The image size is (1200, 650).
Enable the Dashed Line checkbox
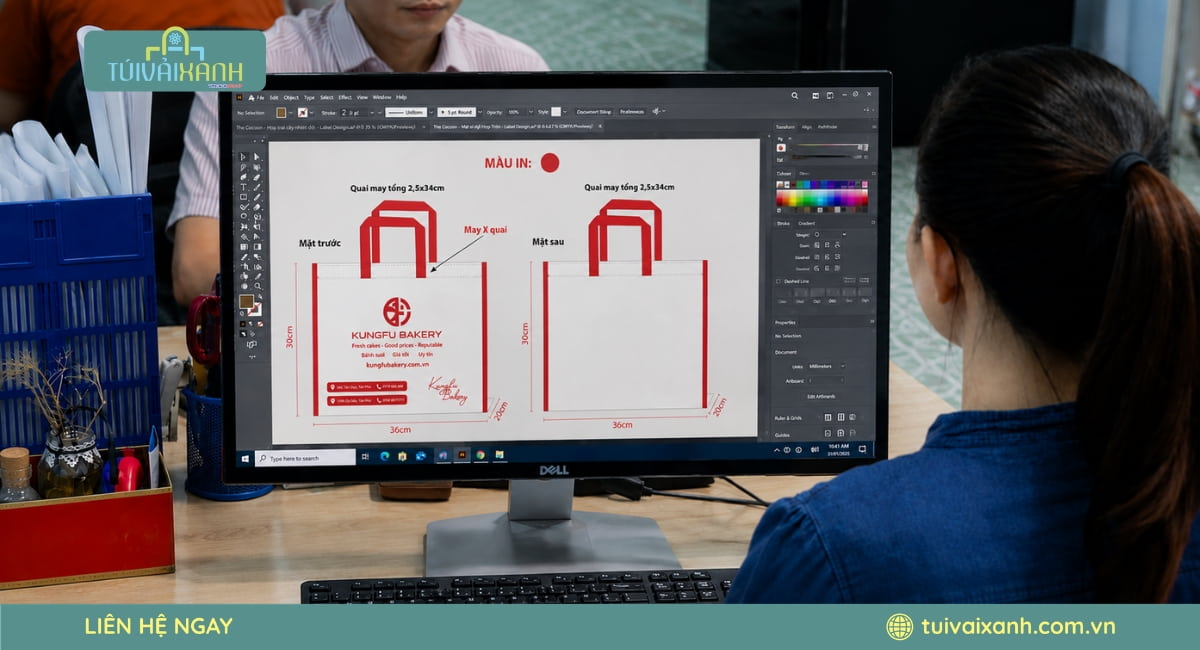tap(778, 281)
